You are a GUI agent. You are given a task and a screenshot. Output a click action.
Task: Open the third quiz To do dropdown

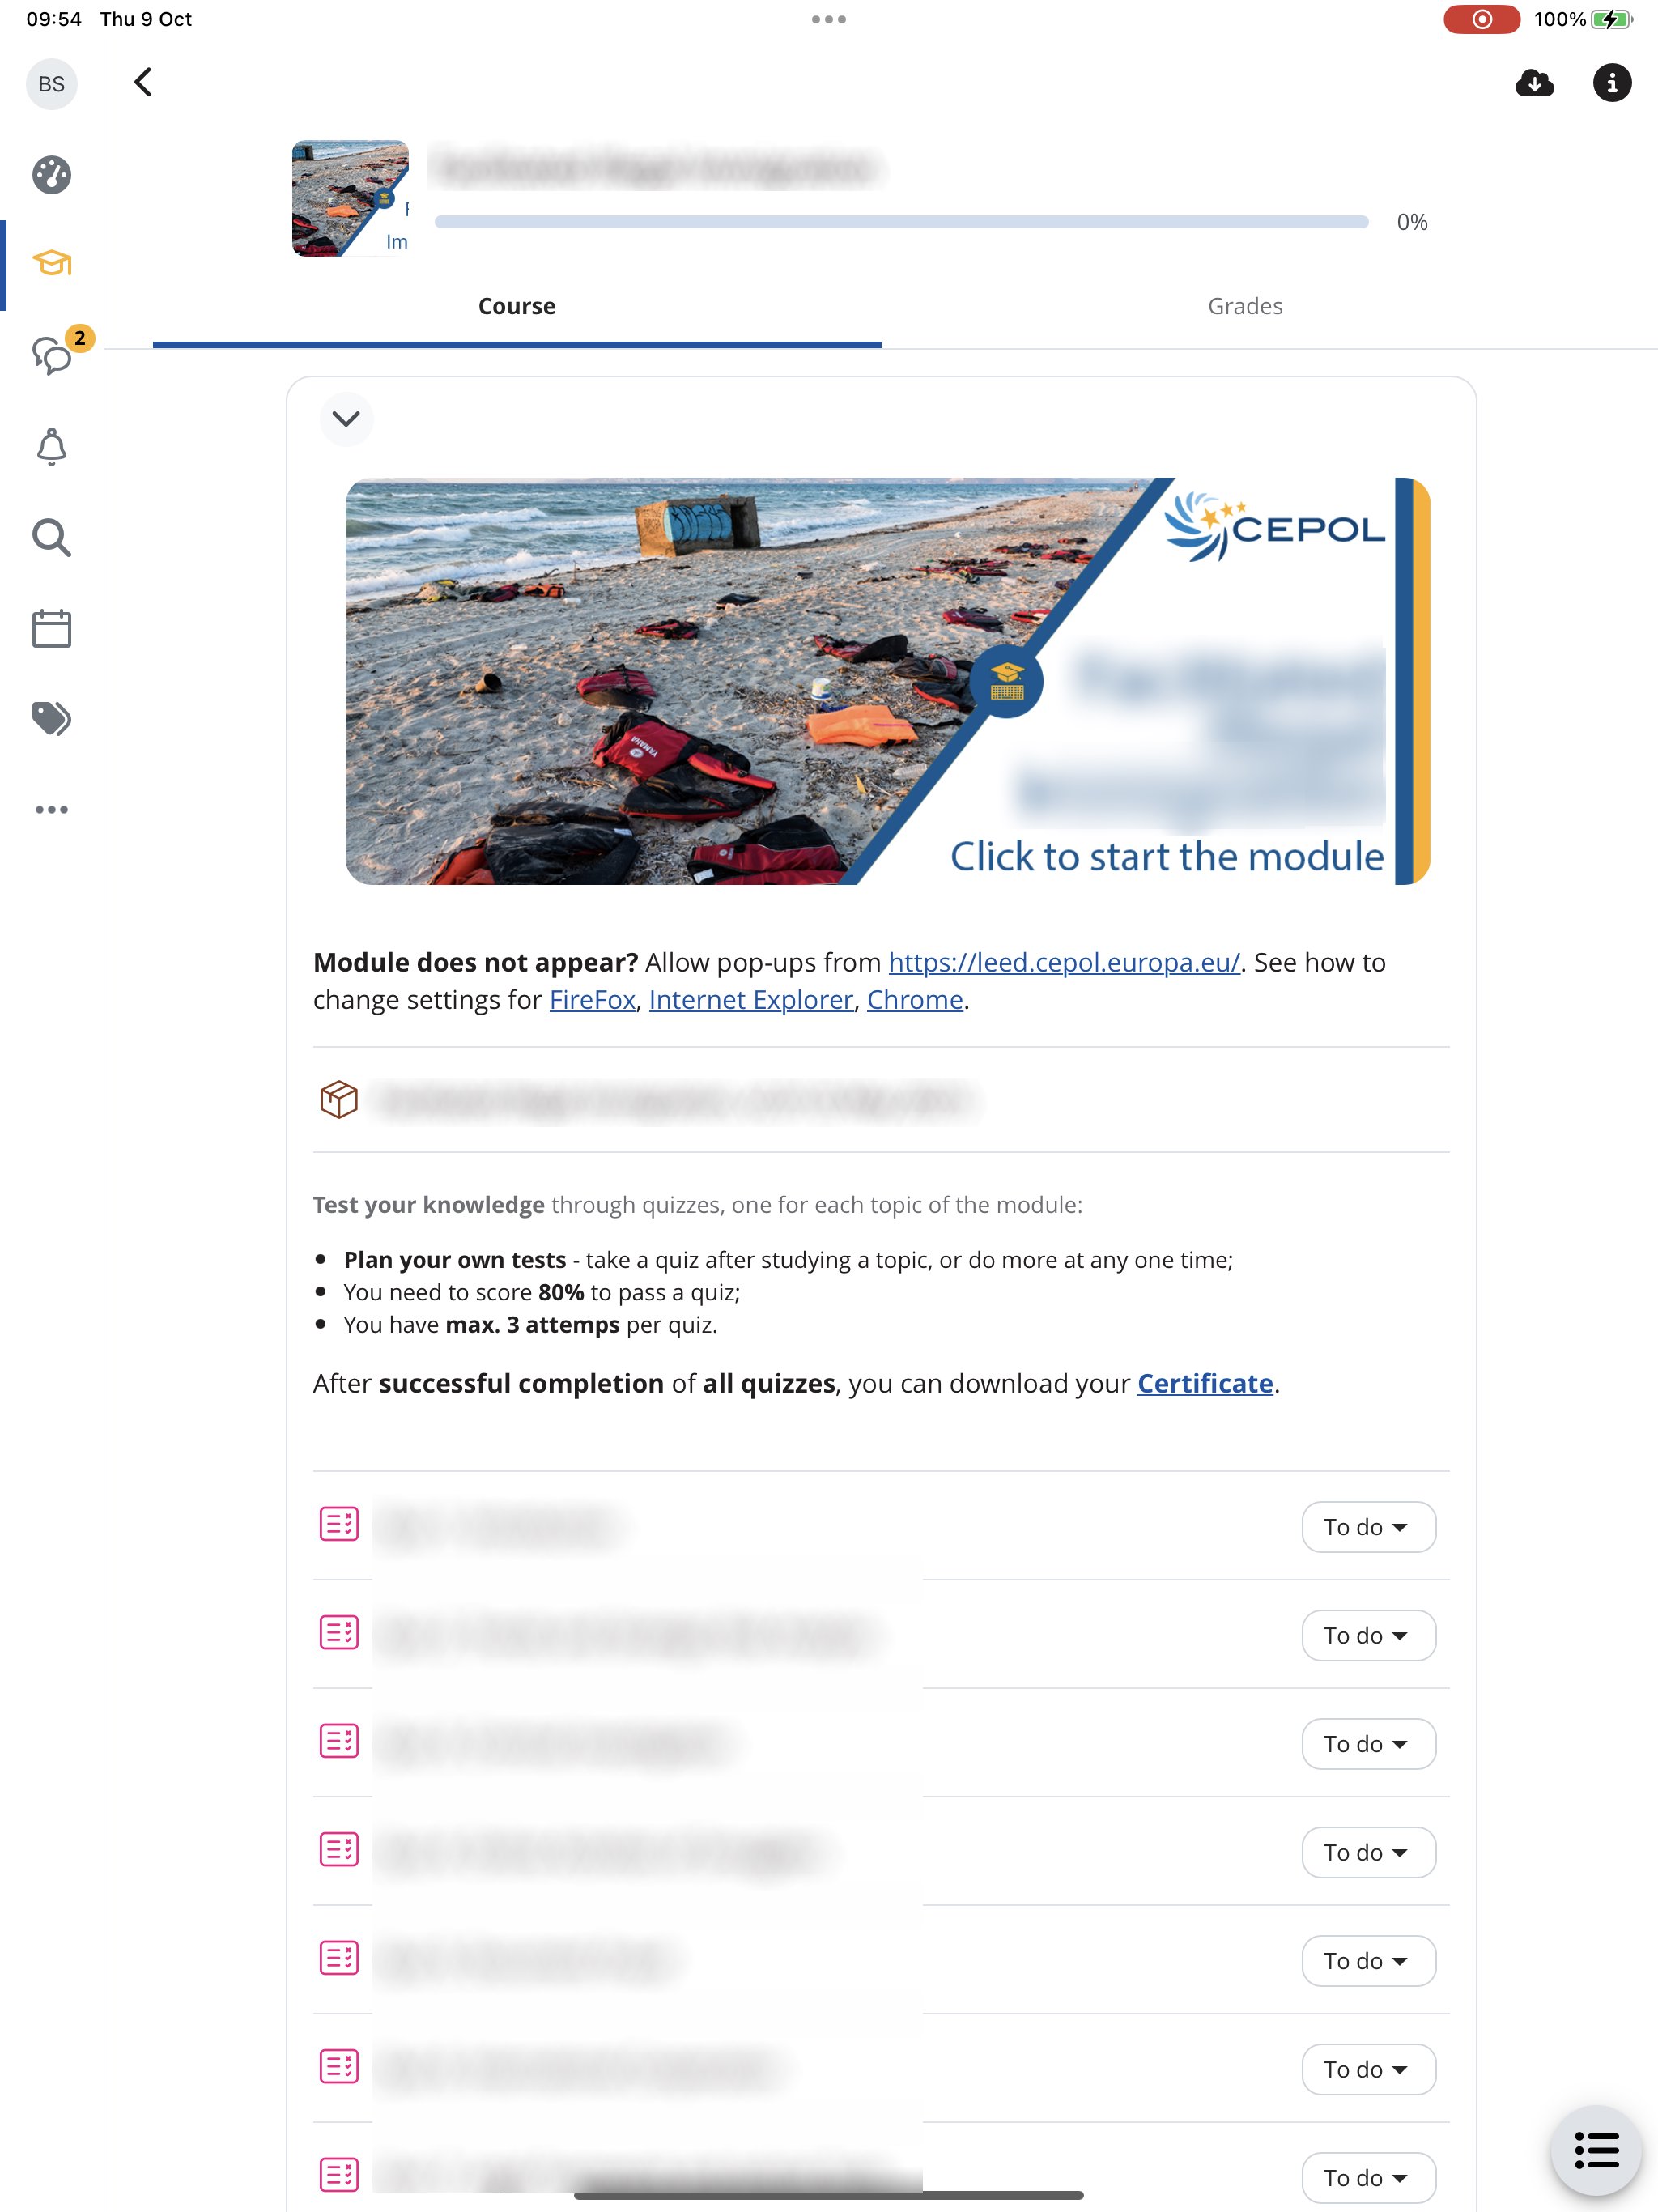(x=1367, y=1743)
